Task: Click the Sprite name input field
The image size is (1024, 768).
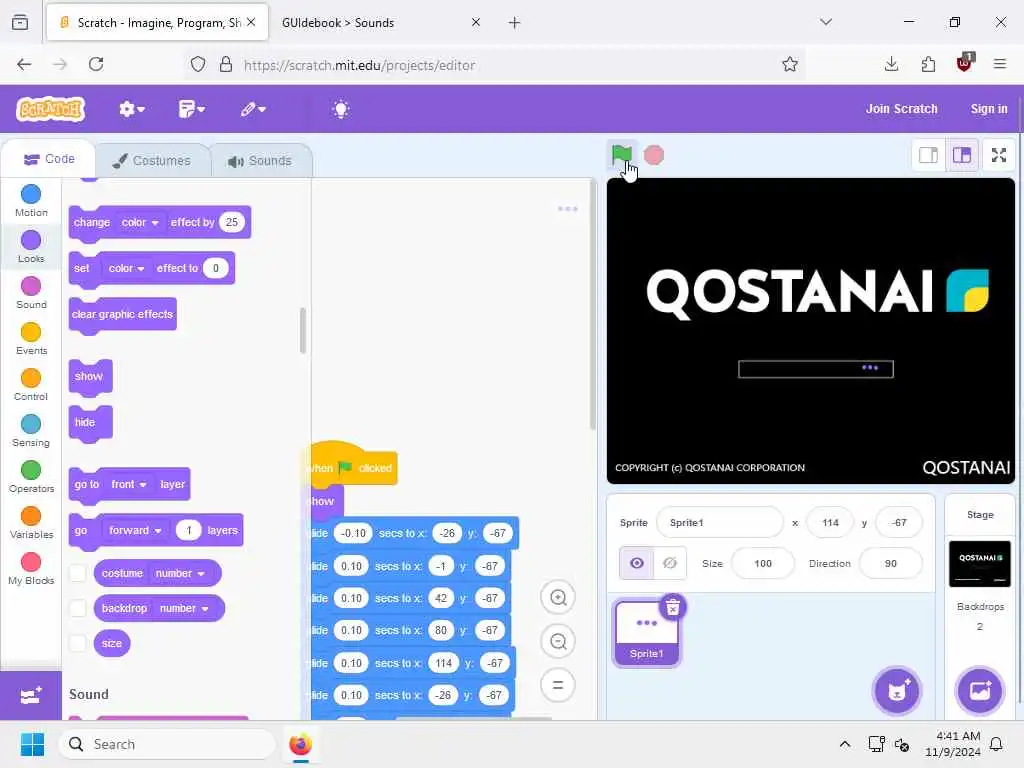Action: click(x=718, y=522)
